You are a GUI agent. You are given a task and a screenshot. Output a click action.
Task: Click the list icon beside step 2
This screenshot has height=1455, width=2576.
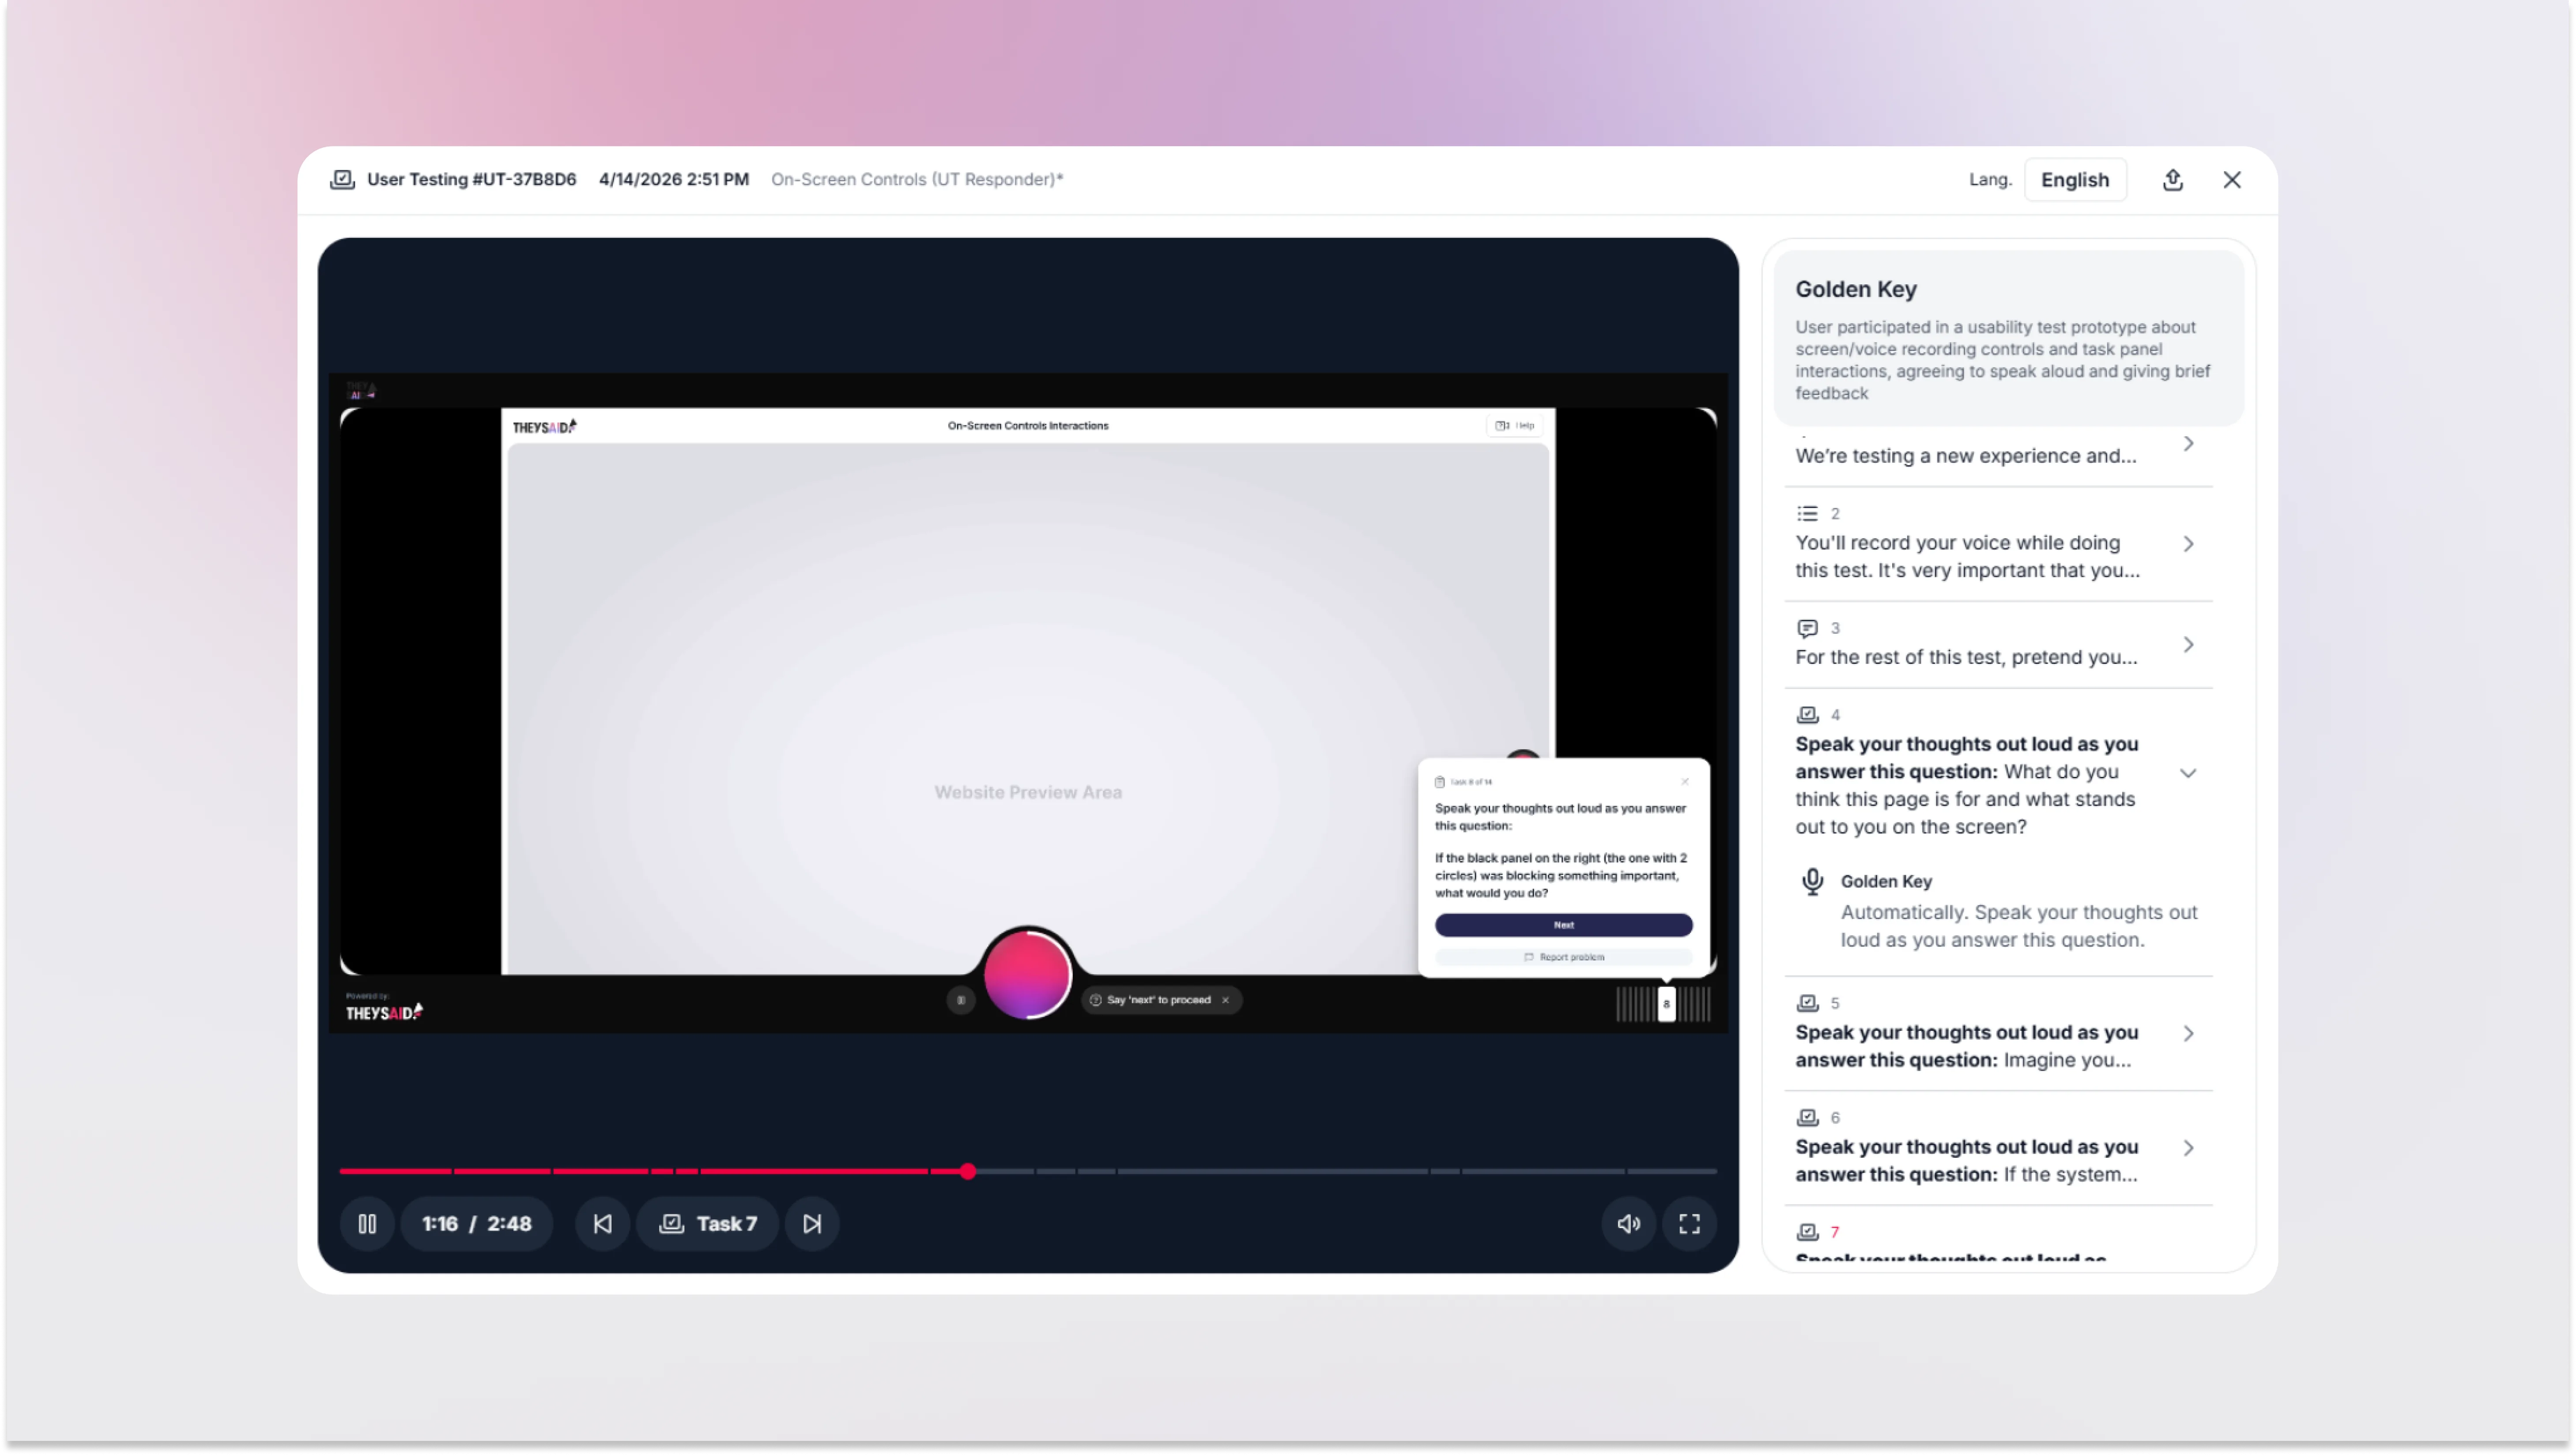coord(1807,513)
